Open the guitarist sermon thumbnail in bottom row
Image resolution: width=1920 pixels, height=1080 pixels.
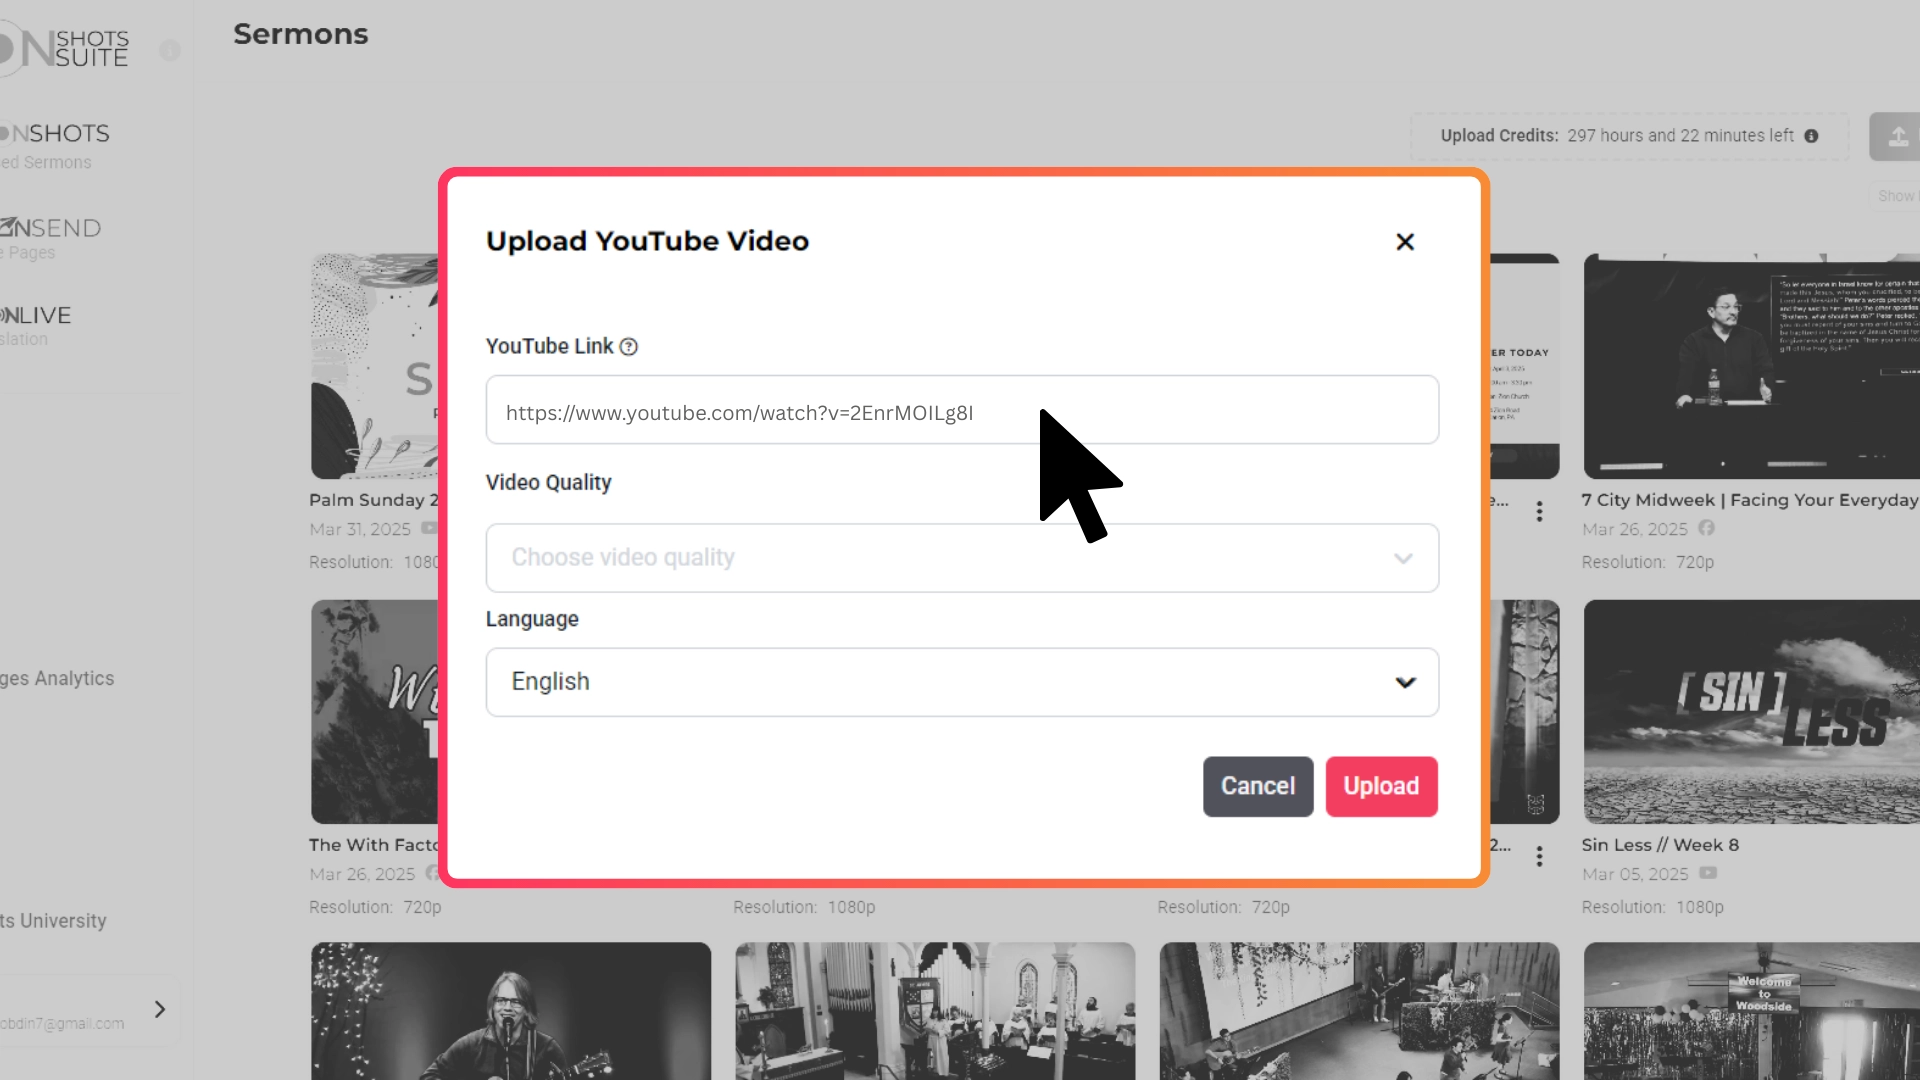click(511, 1011)
